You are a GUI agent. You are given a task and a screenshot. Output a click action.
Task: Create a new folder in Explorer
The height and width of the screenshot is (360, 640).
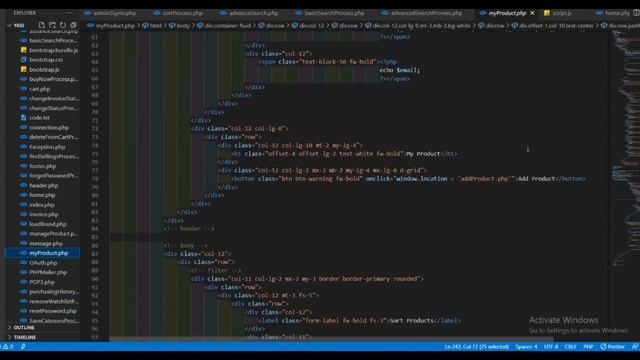tap(52, 25)
